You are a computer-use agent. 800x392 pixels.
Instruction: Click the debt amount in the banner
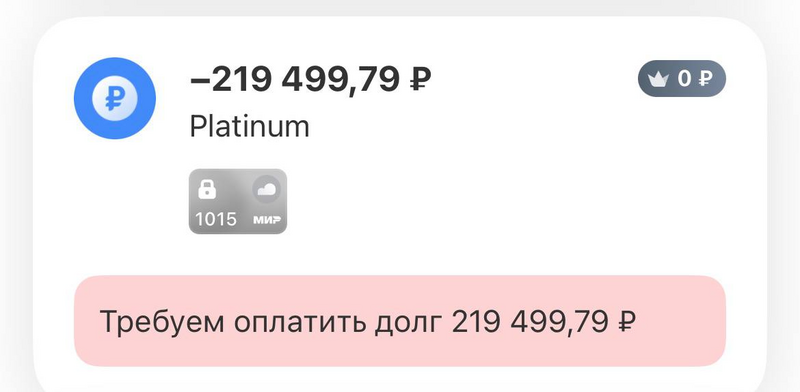(x=543, y=322)
